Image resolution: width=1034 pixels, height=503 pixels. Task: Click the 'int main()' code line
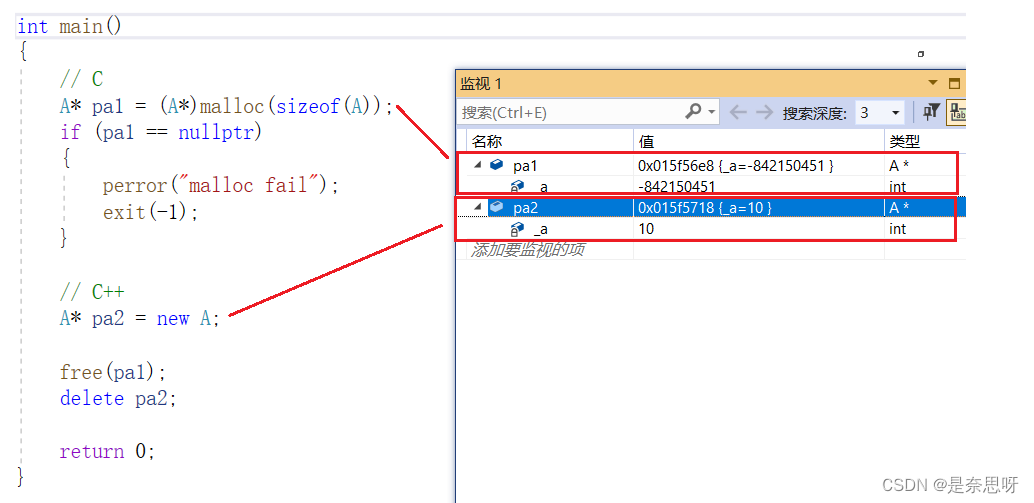coord(69,26)
